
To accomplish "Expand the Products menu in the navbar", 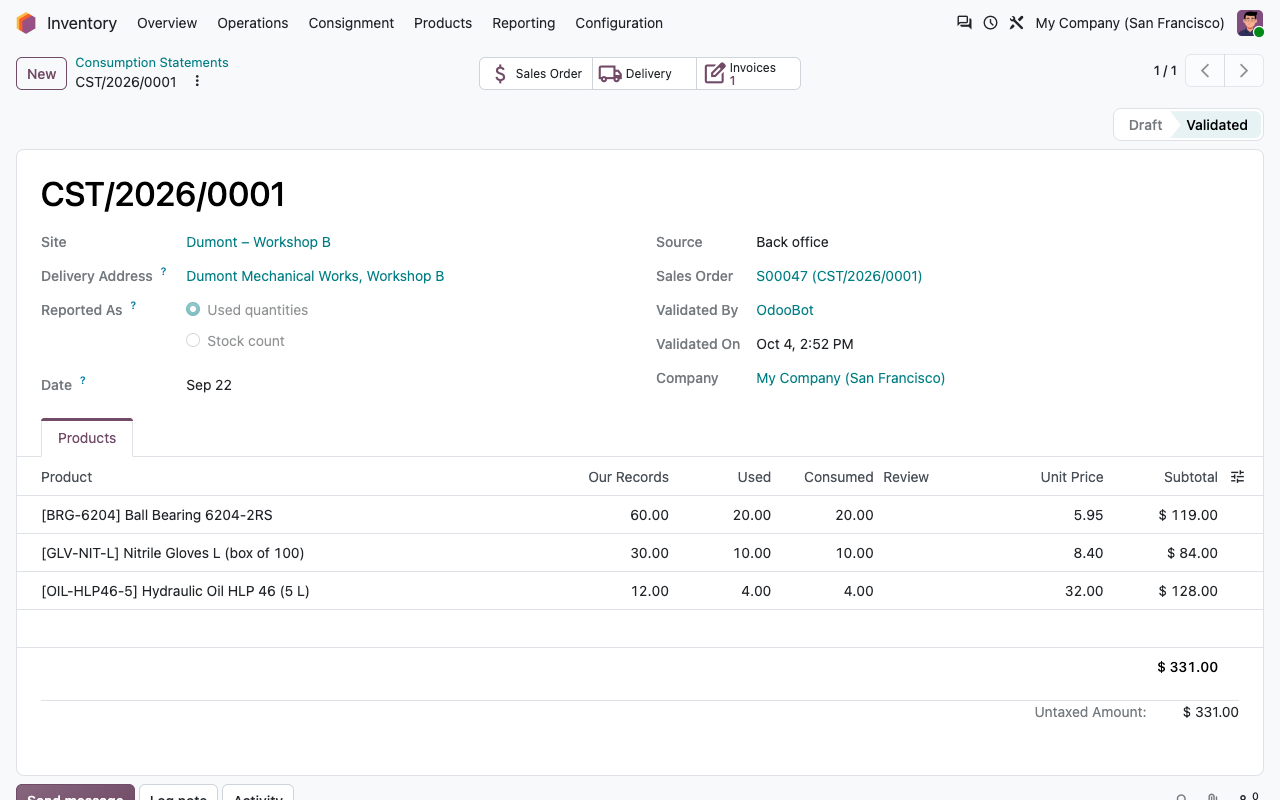I will [443, 23].
